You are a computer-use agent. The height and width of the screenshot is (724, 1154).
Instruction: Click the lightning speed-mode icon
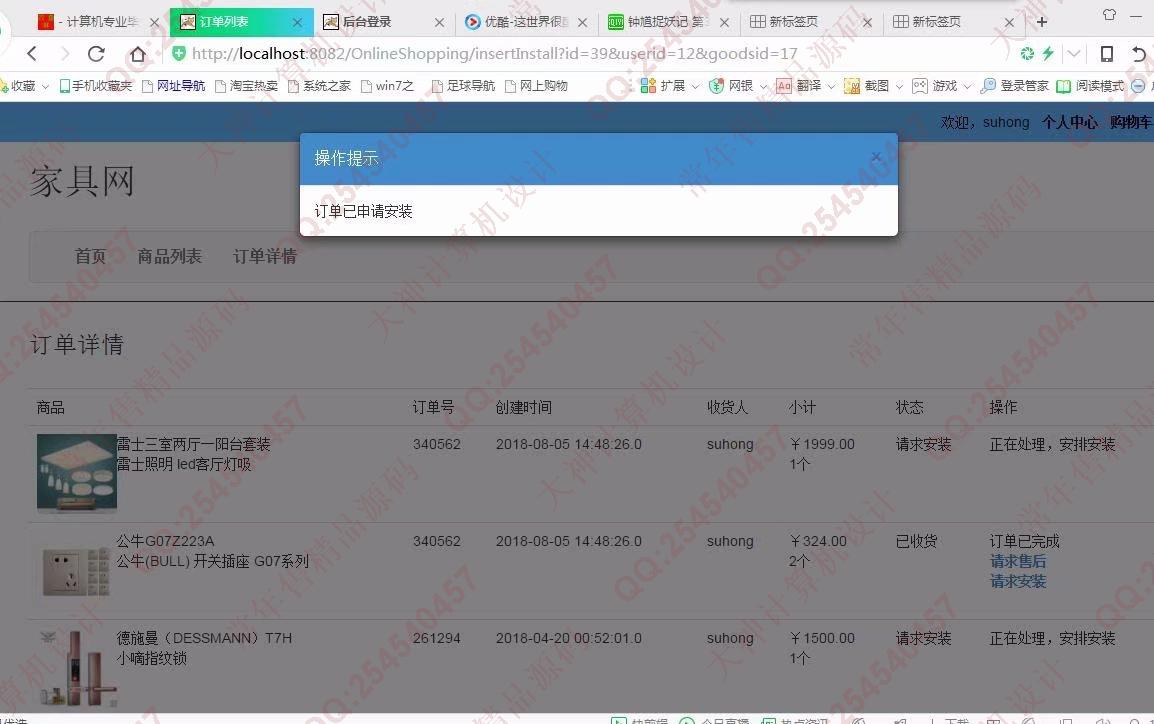1048,53
